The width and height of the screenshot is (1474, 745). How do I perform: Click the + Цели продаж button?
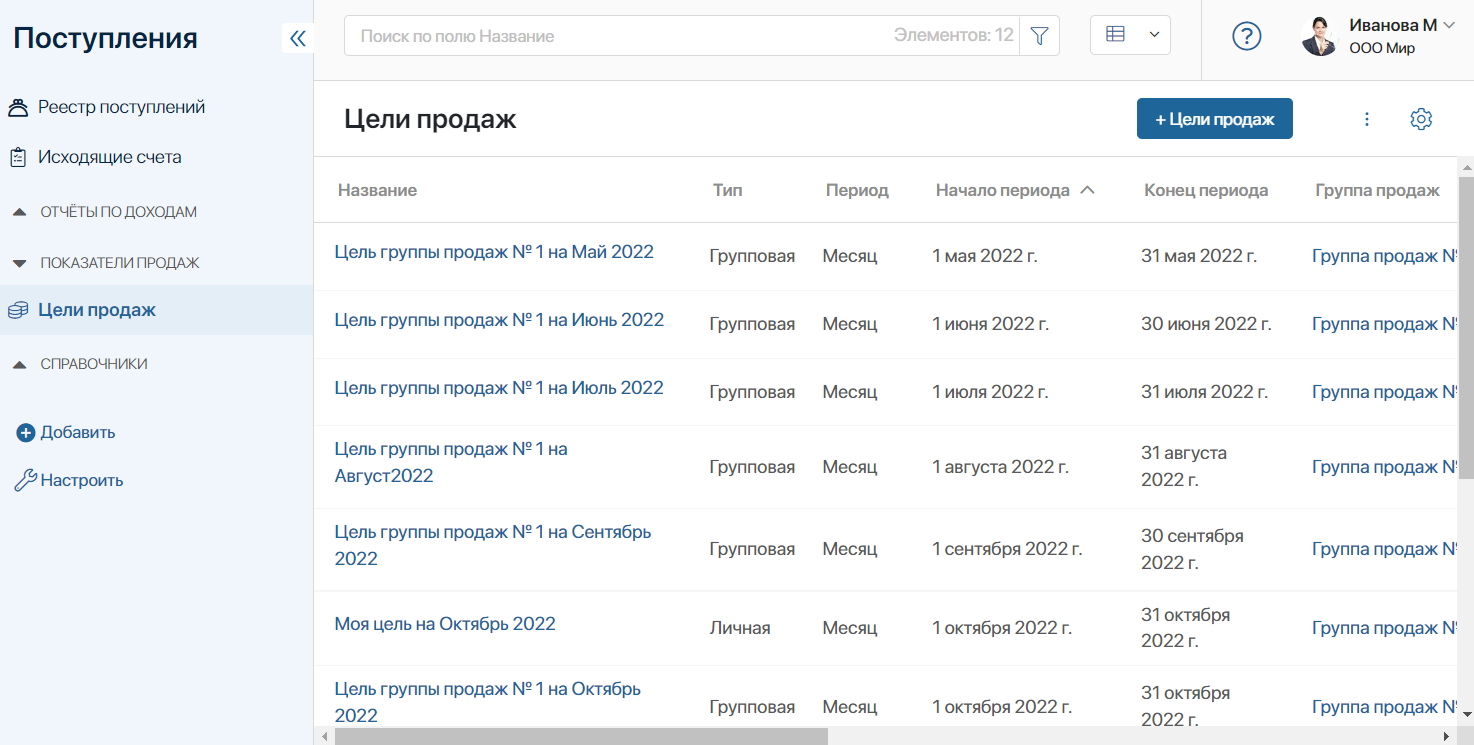tap(1215, 119)
